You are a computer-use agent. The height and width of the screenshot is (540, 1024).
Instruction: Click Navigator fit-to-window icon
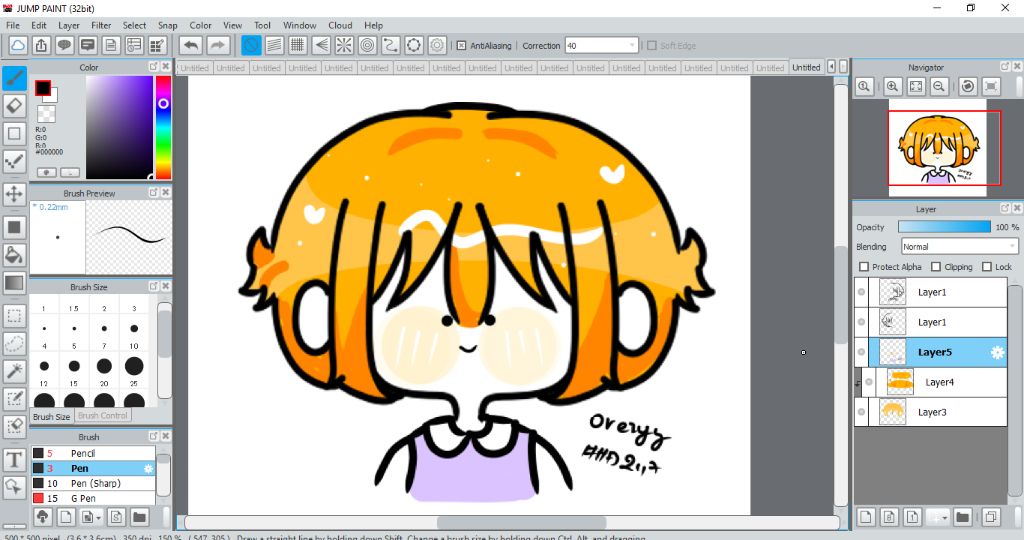click(x=916, y=86)
